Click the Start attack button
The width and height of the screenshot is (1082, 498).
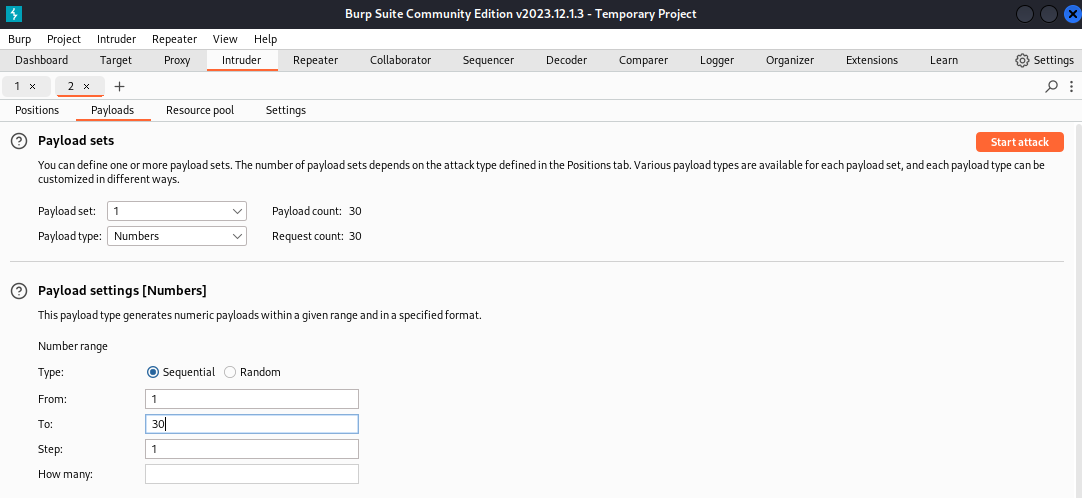click(1020, 142)
